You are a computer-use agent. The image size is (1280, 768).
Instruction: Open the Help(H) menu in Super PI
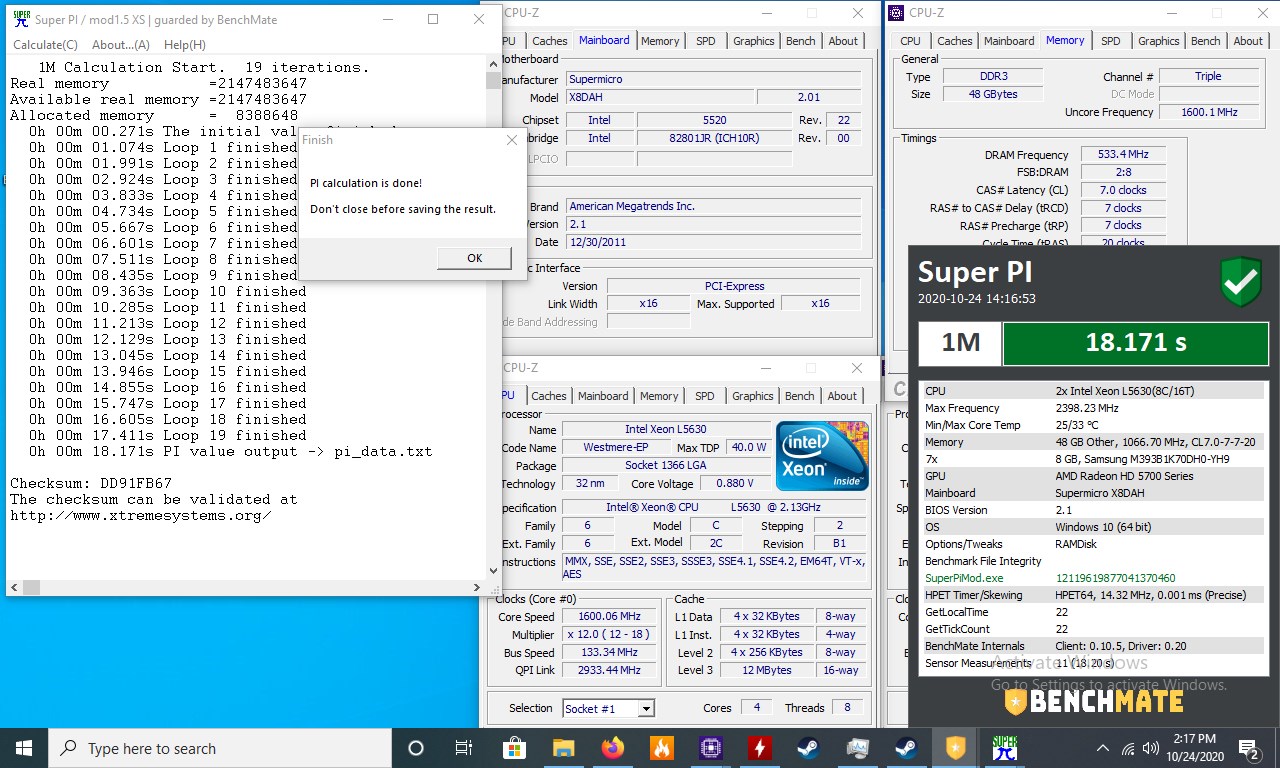point(185,45)
